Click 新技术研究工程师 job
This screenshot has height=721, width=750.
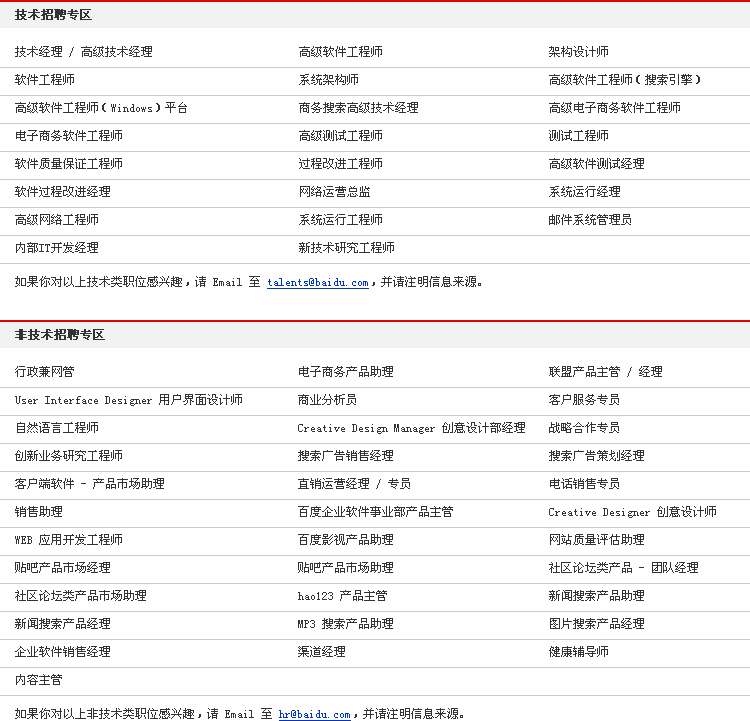click(x=347, y=247)
